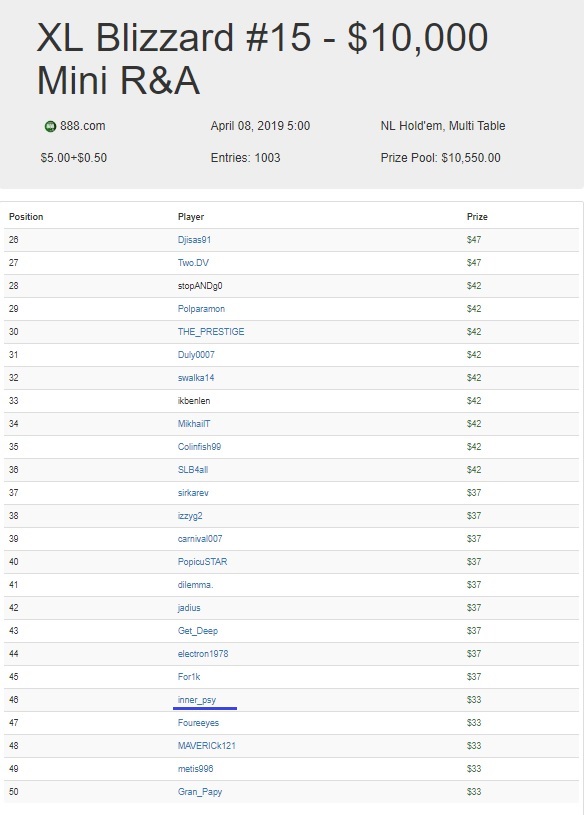Click the Duly0007 player link
This screenshot has height=815, width=587.
(196, 354)
